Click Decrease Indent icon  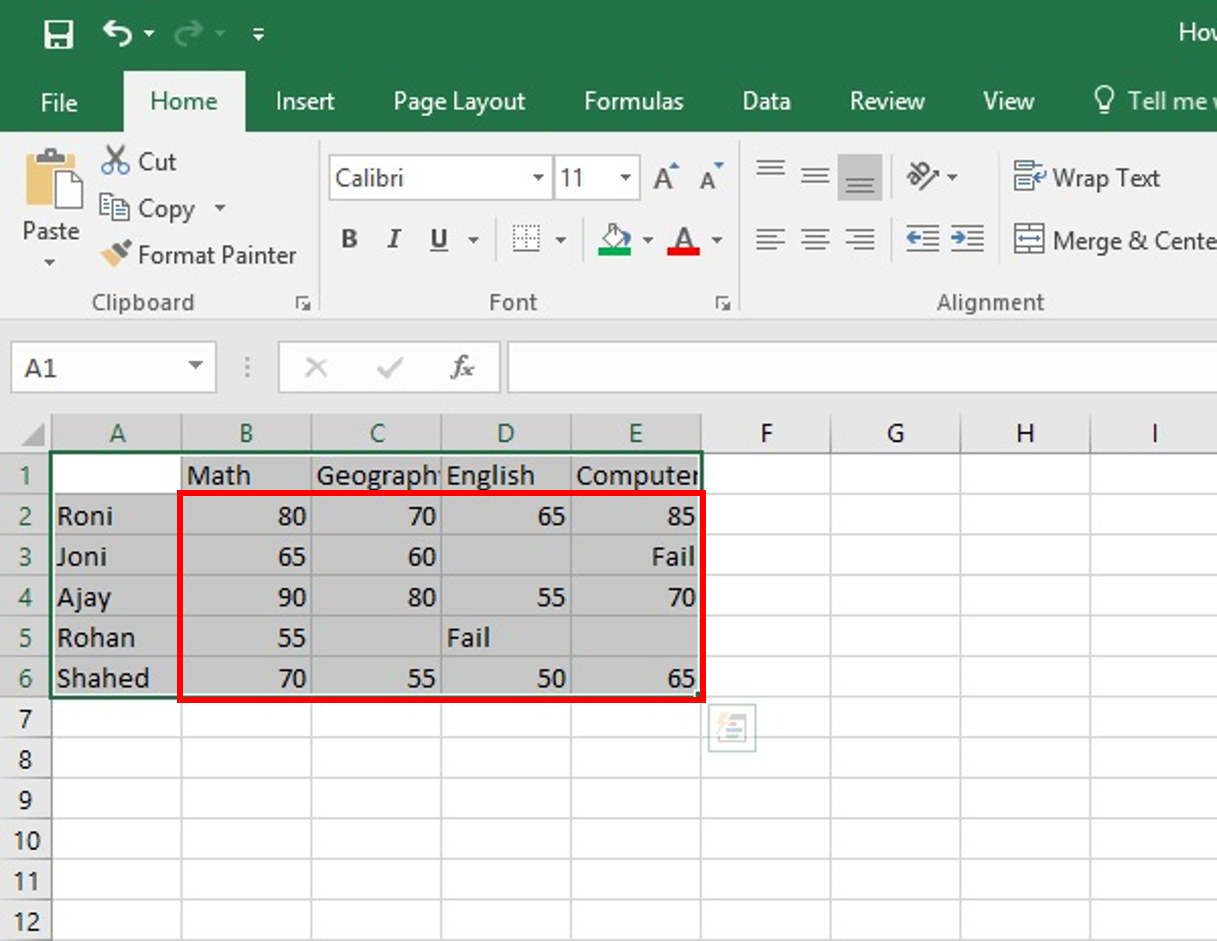click(x=922, y=239)
